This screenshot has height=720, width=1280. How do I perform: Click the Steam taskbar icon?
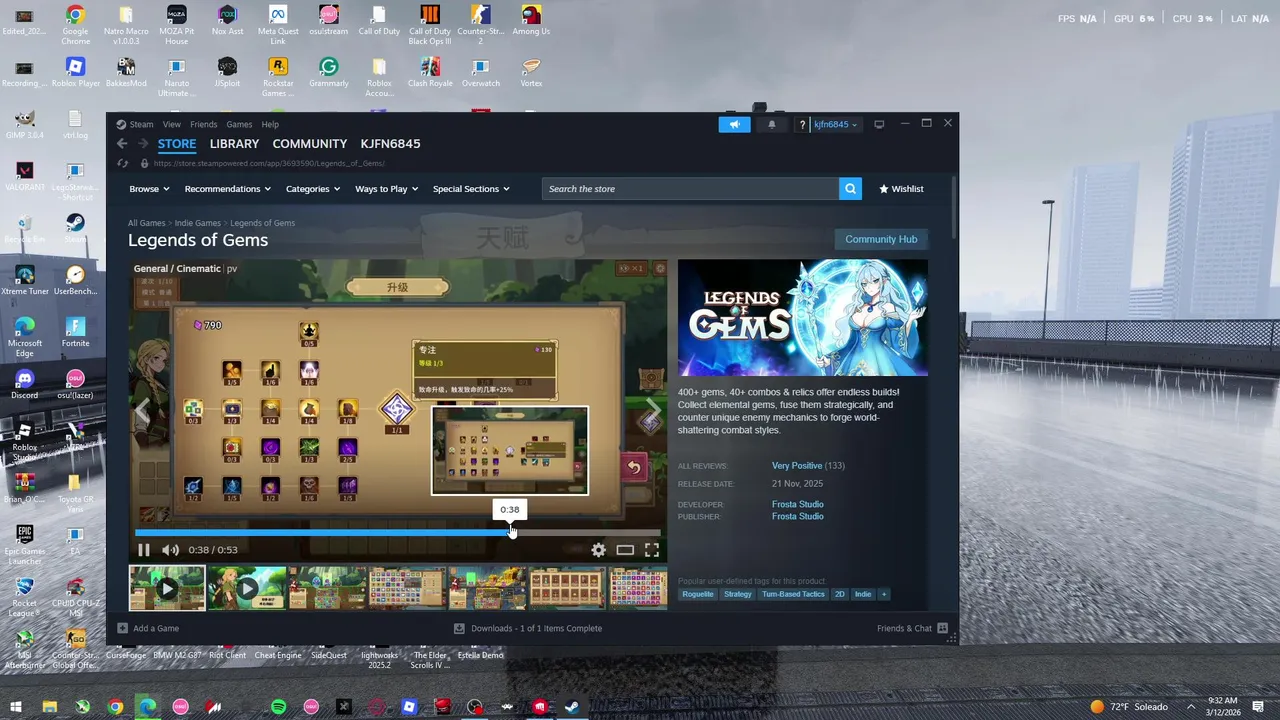(571, 707)
